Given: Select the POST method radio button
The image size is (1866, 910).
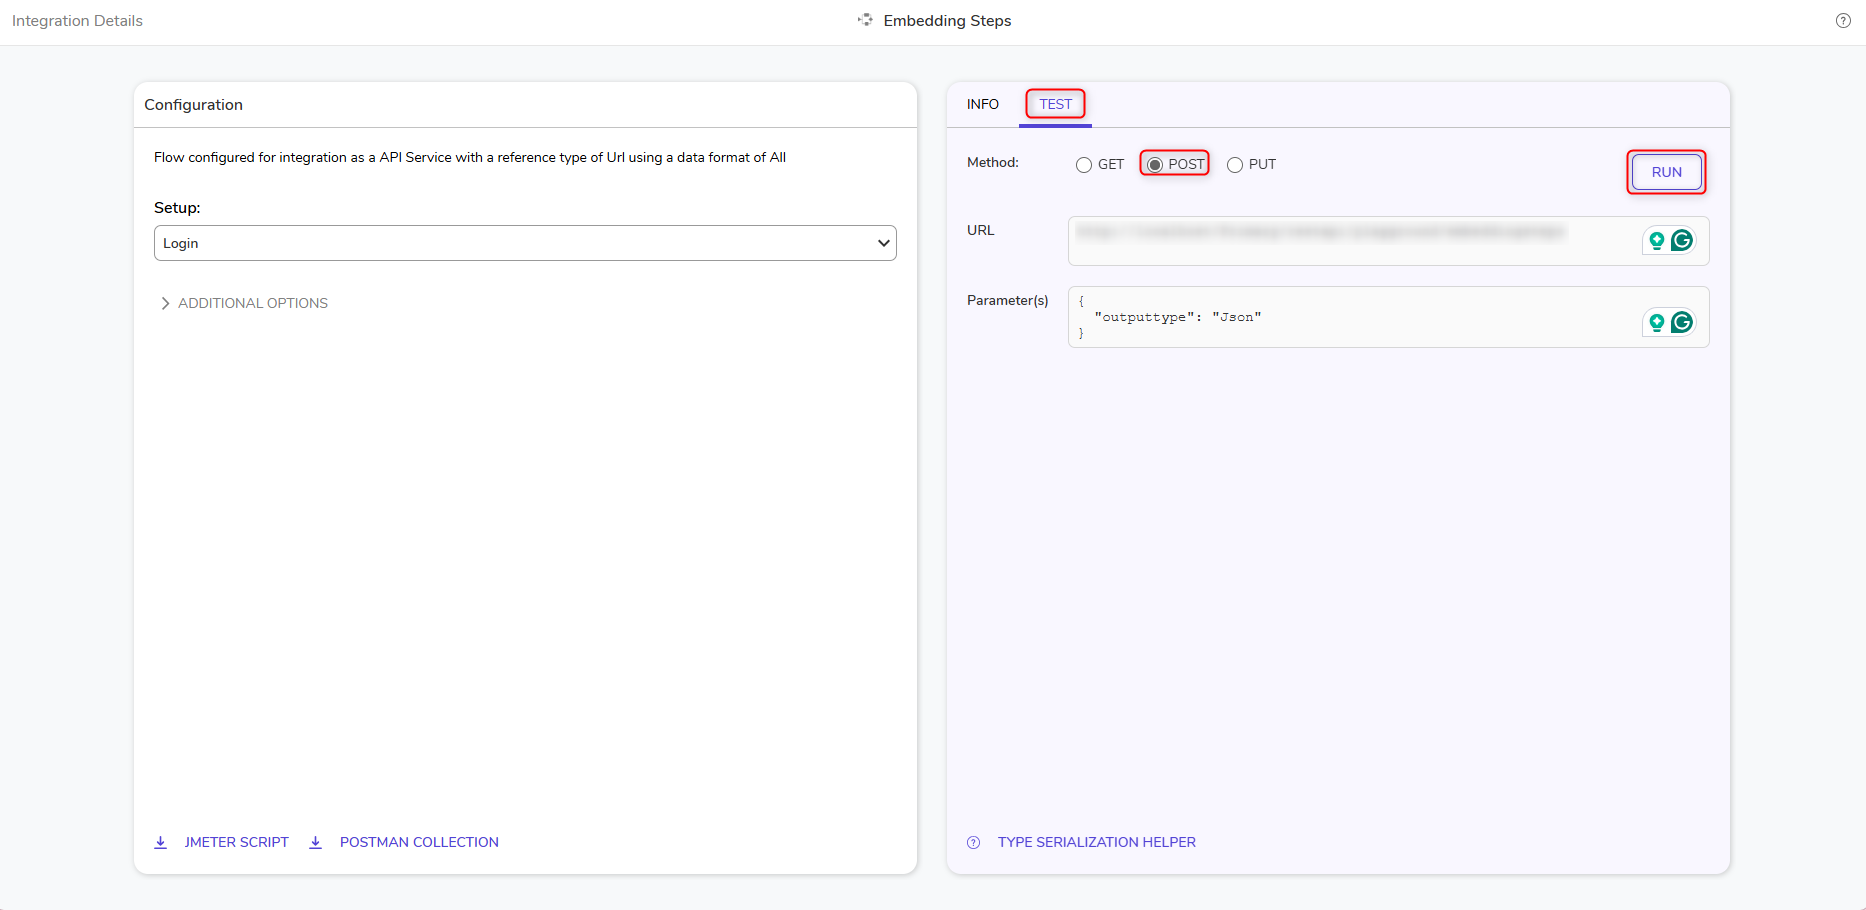Looking at the screenshot, I should point(1155,165).
